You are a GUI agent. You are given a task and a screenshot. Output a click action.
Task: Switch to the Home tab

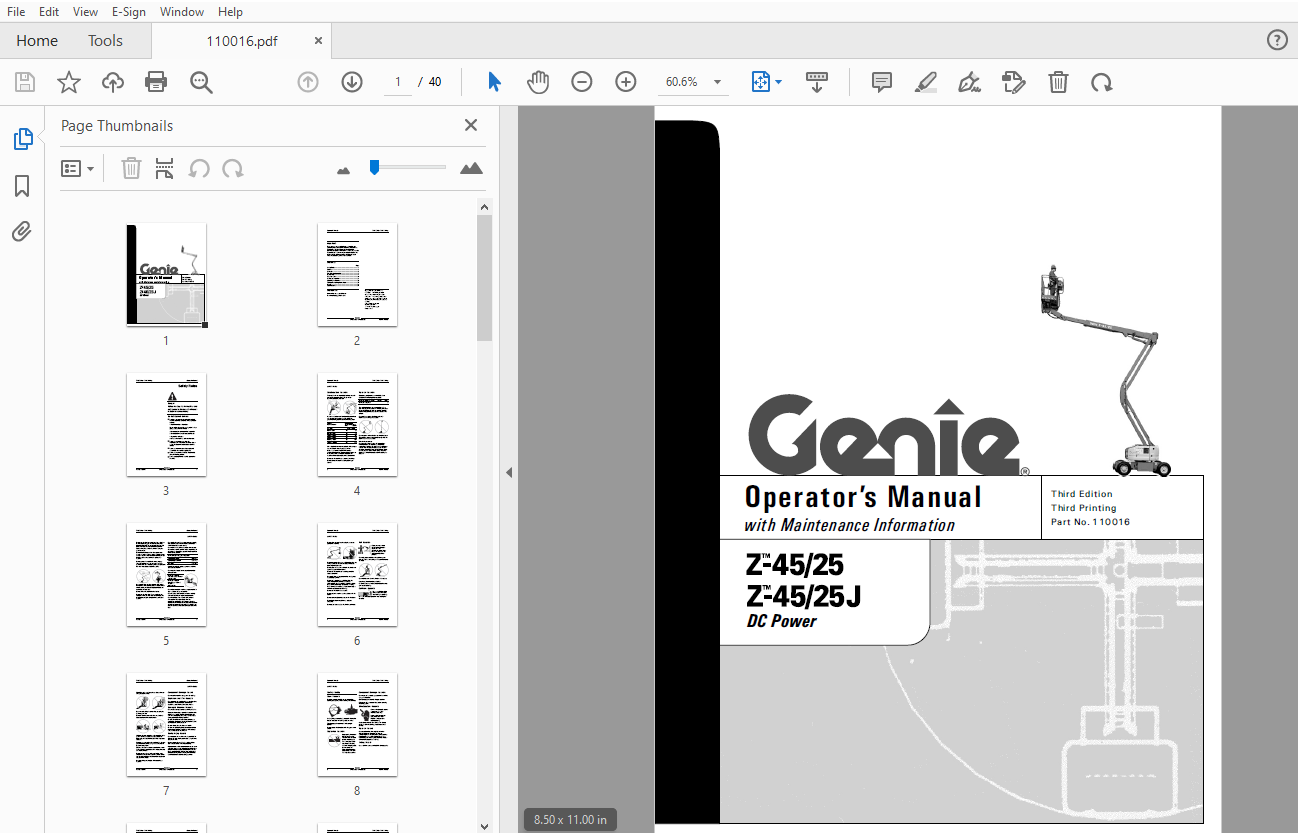(37, 41)
